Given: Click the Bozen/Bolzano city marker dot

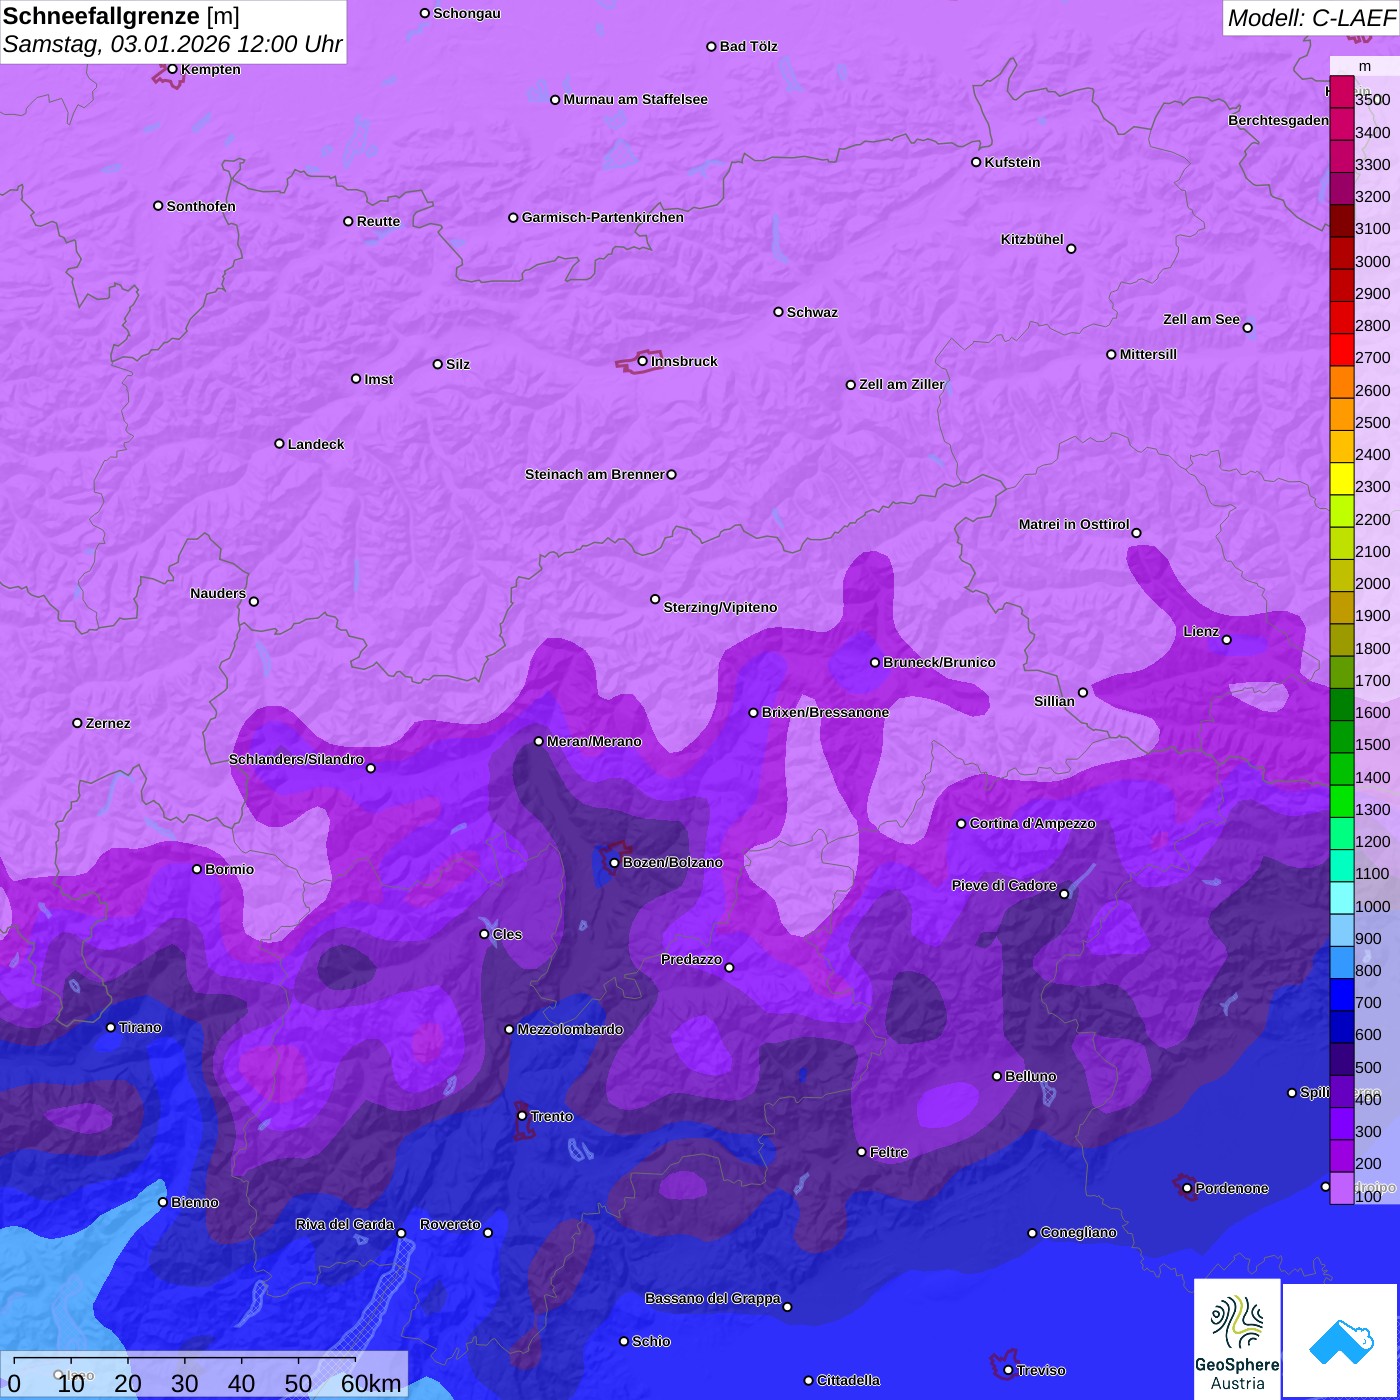Looking at the screenshot, I should [614, 863].
